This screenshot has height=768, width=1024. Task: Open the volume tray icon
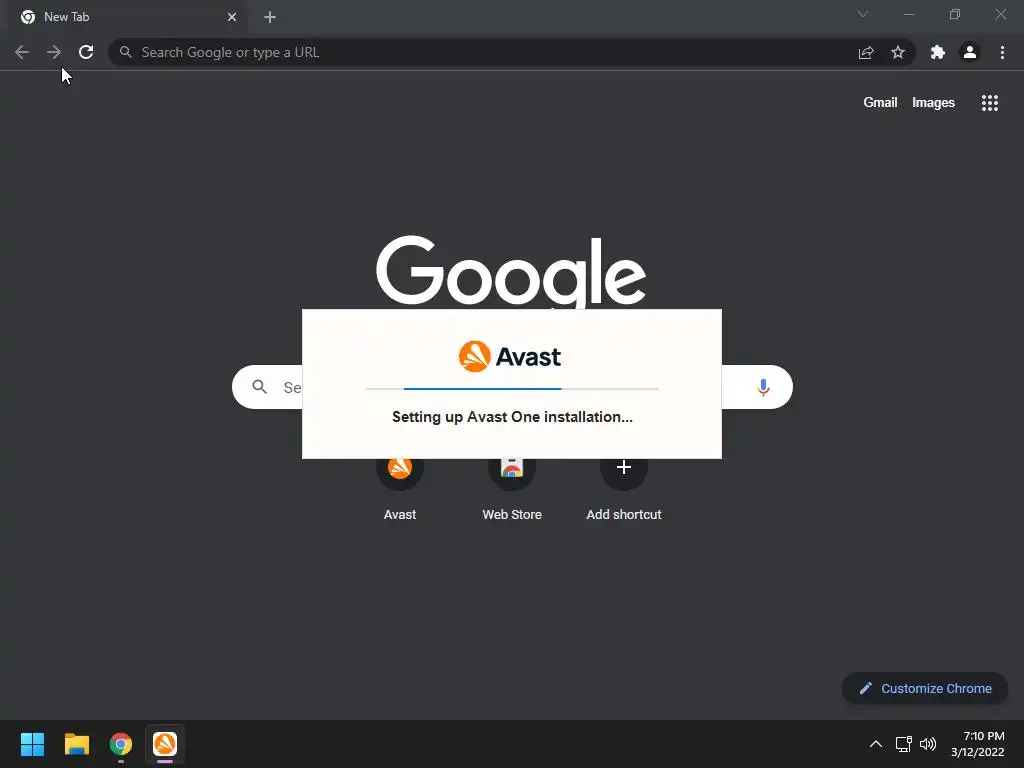coord(928,744)
